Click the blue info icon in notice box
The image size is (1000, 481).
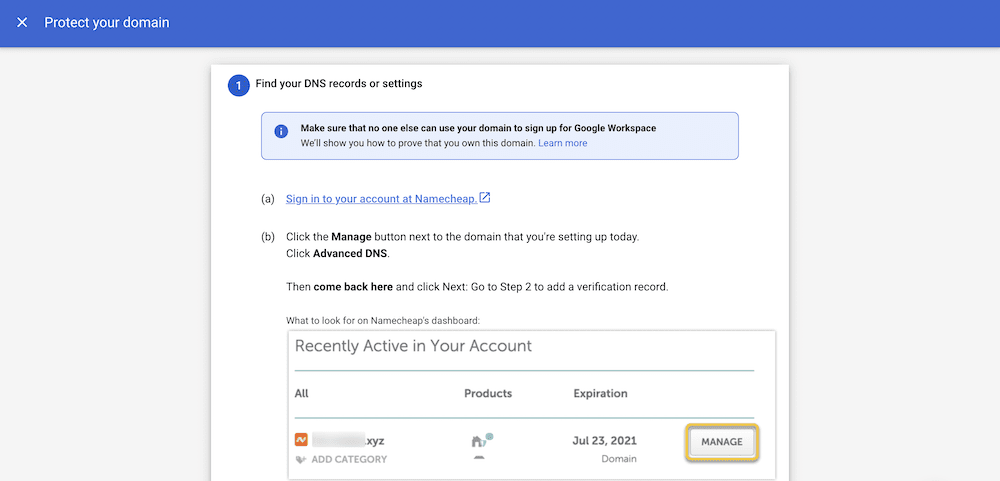tap(281, 131)
